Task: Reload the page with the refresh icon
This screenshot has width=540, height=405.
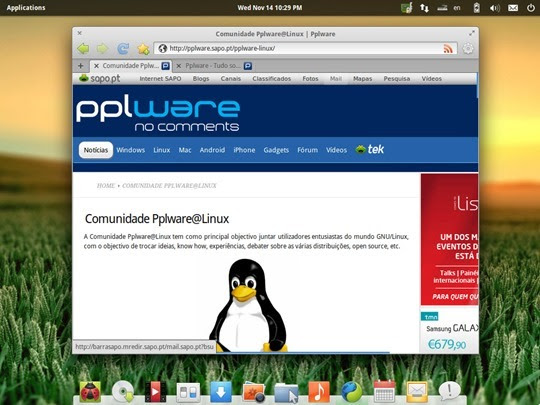Action: [x=123, y=49]
